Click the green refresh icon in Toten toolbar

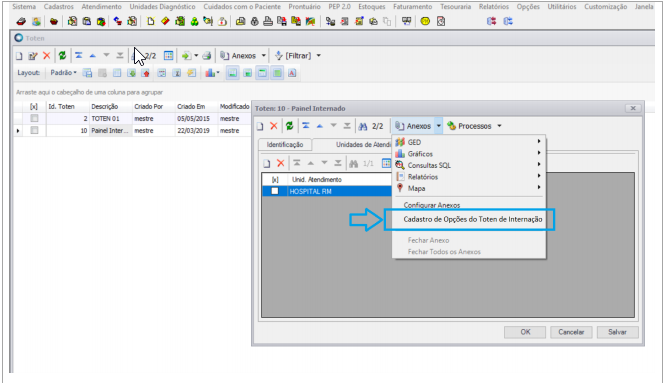62,56
